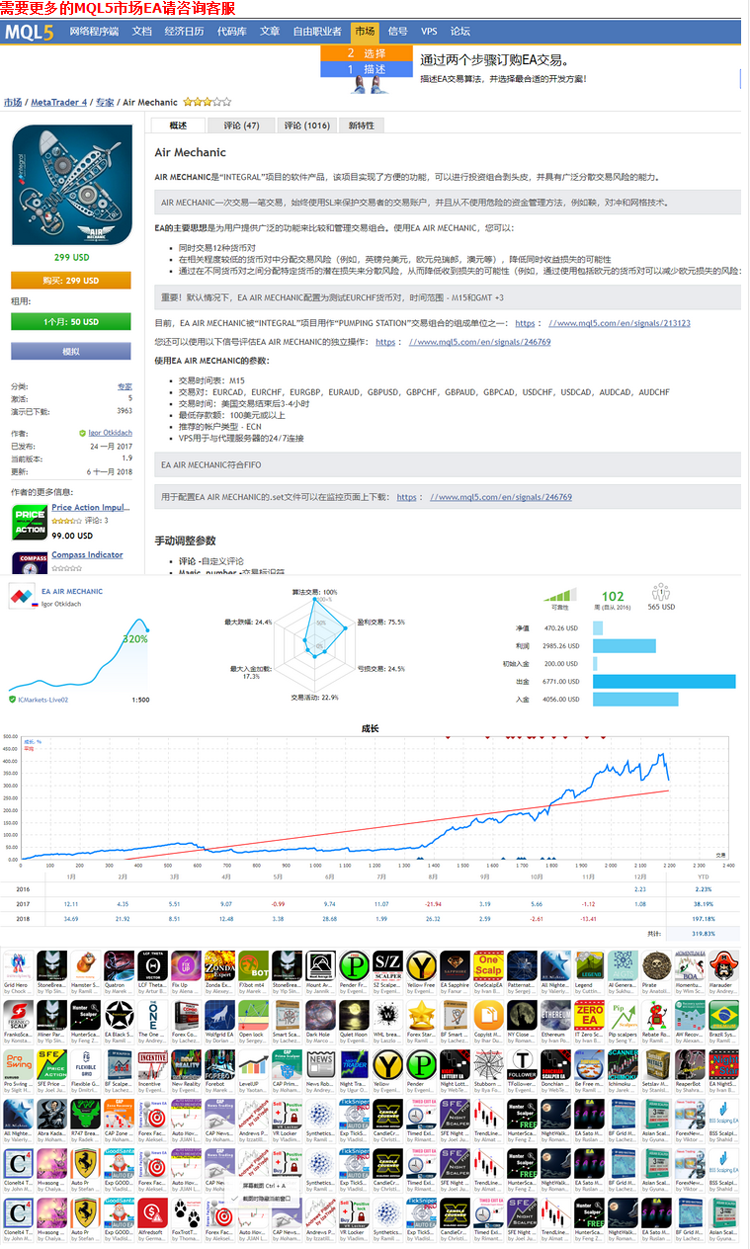
Task: Open the Brazil System product icon
Action: [x=725, y=1014]
